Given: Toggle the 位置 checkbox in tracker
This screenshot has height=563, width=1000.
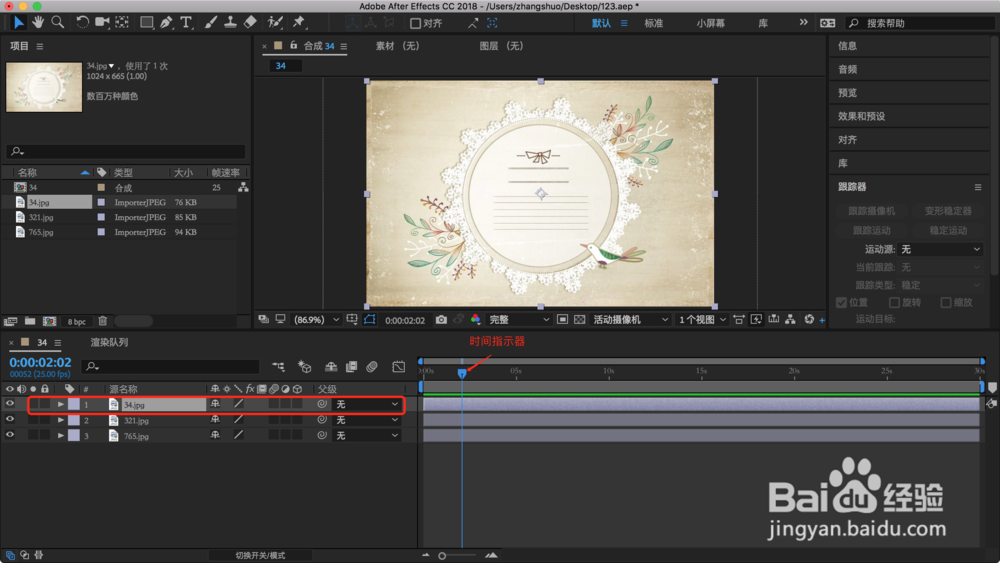Looking at the screenshot, I should [841, 302].
